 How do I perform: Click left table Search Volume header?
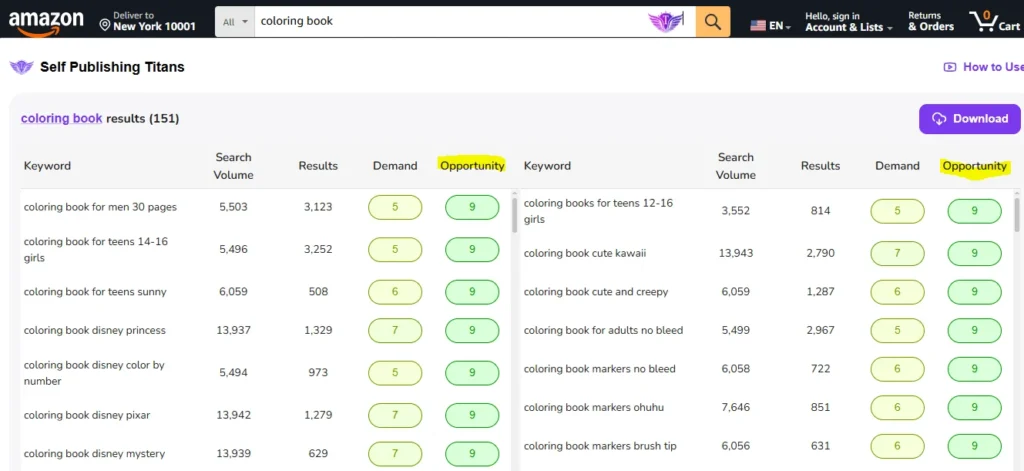tap(233, 166)
